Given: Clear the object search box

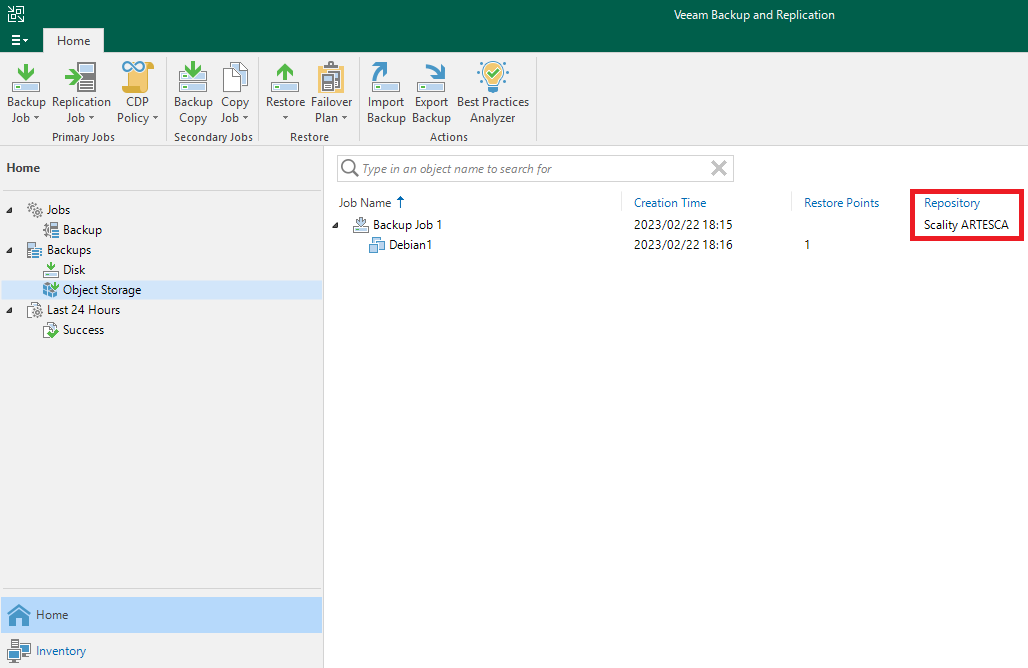Looking at the screenshot, I should (719, 168).
